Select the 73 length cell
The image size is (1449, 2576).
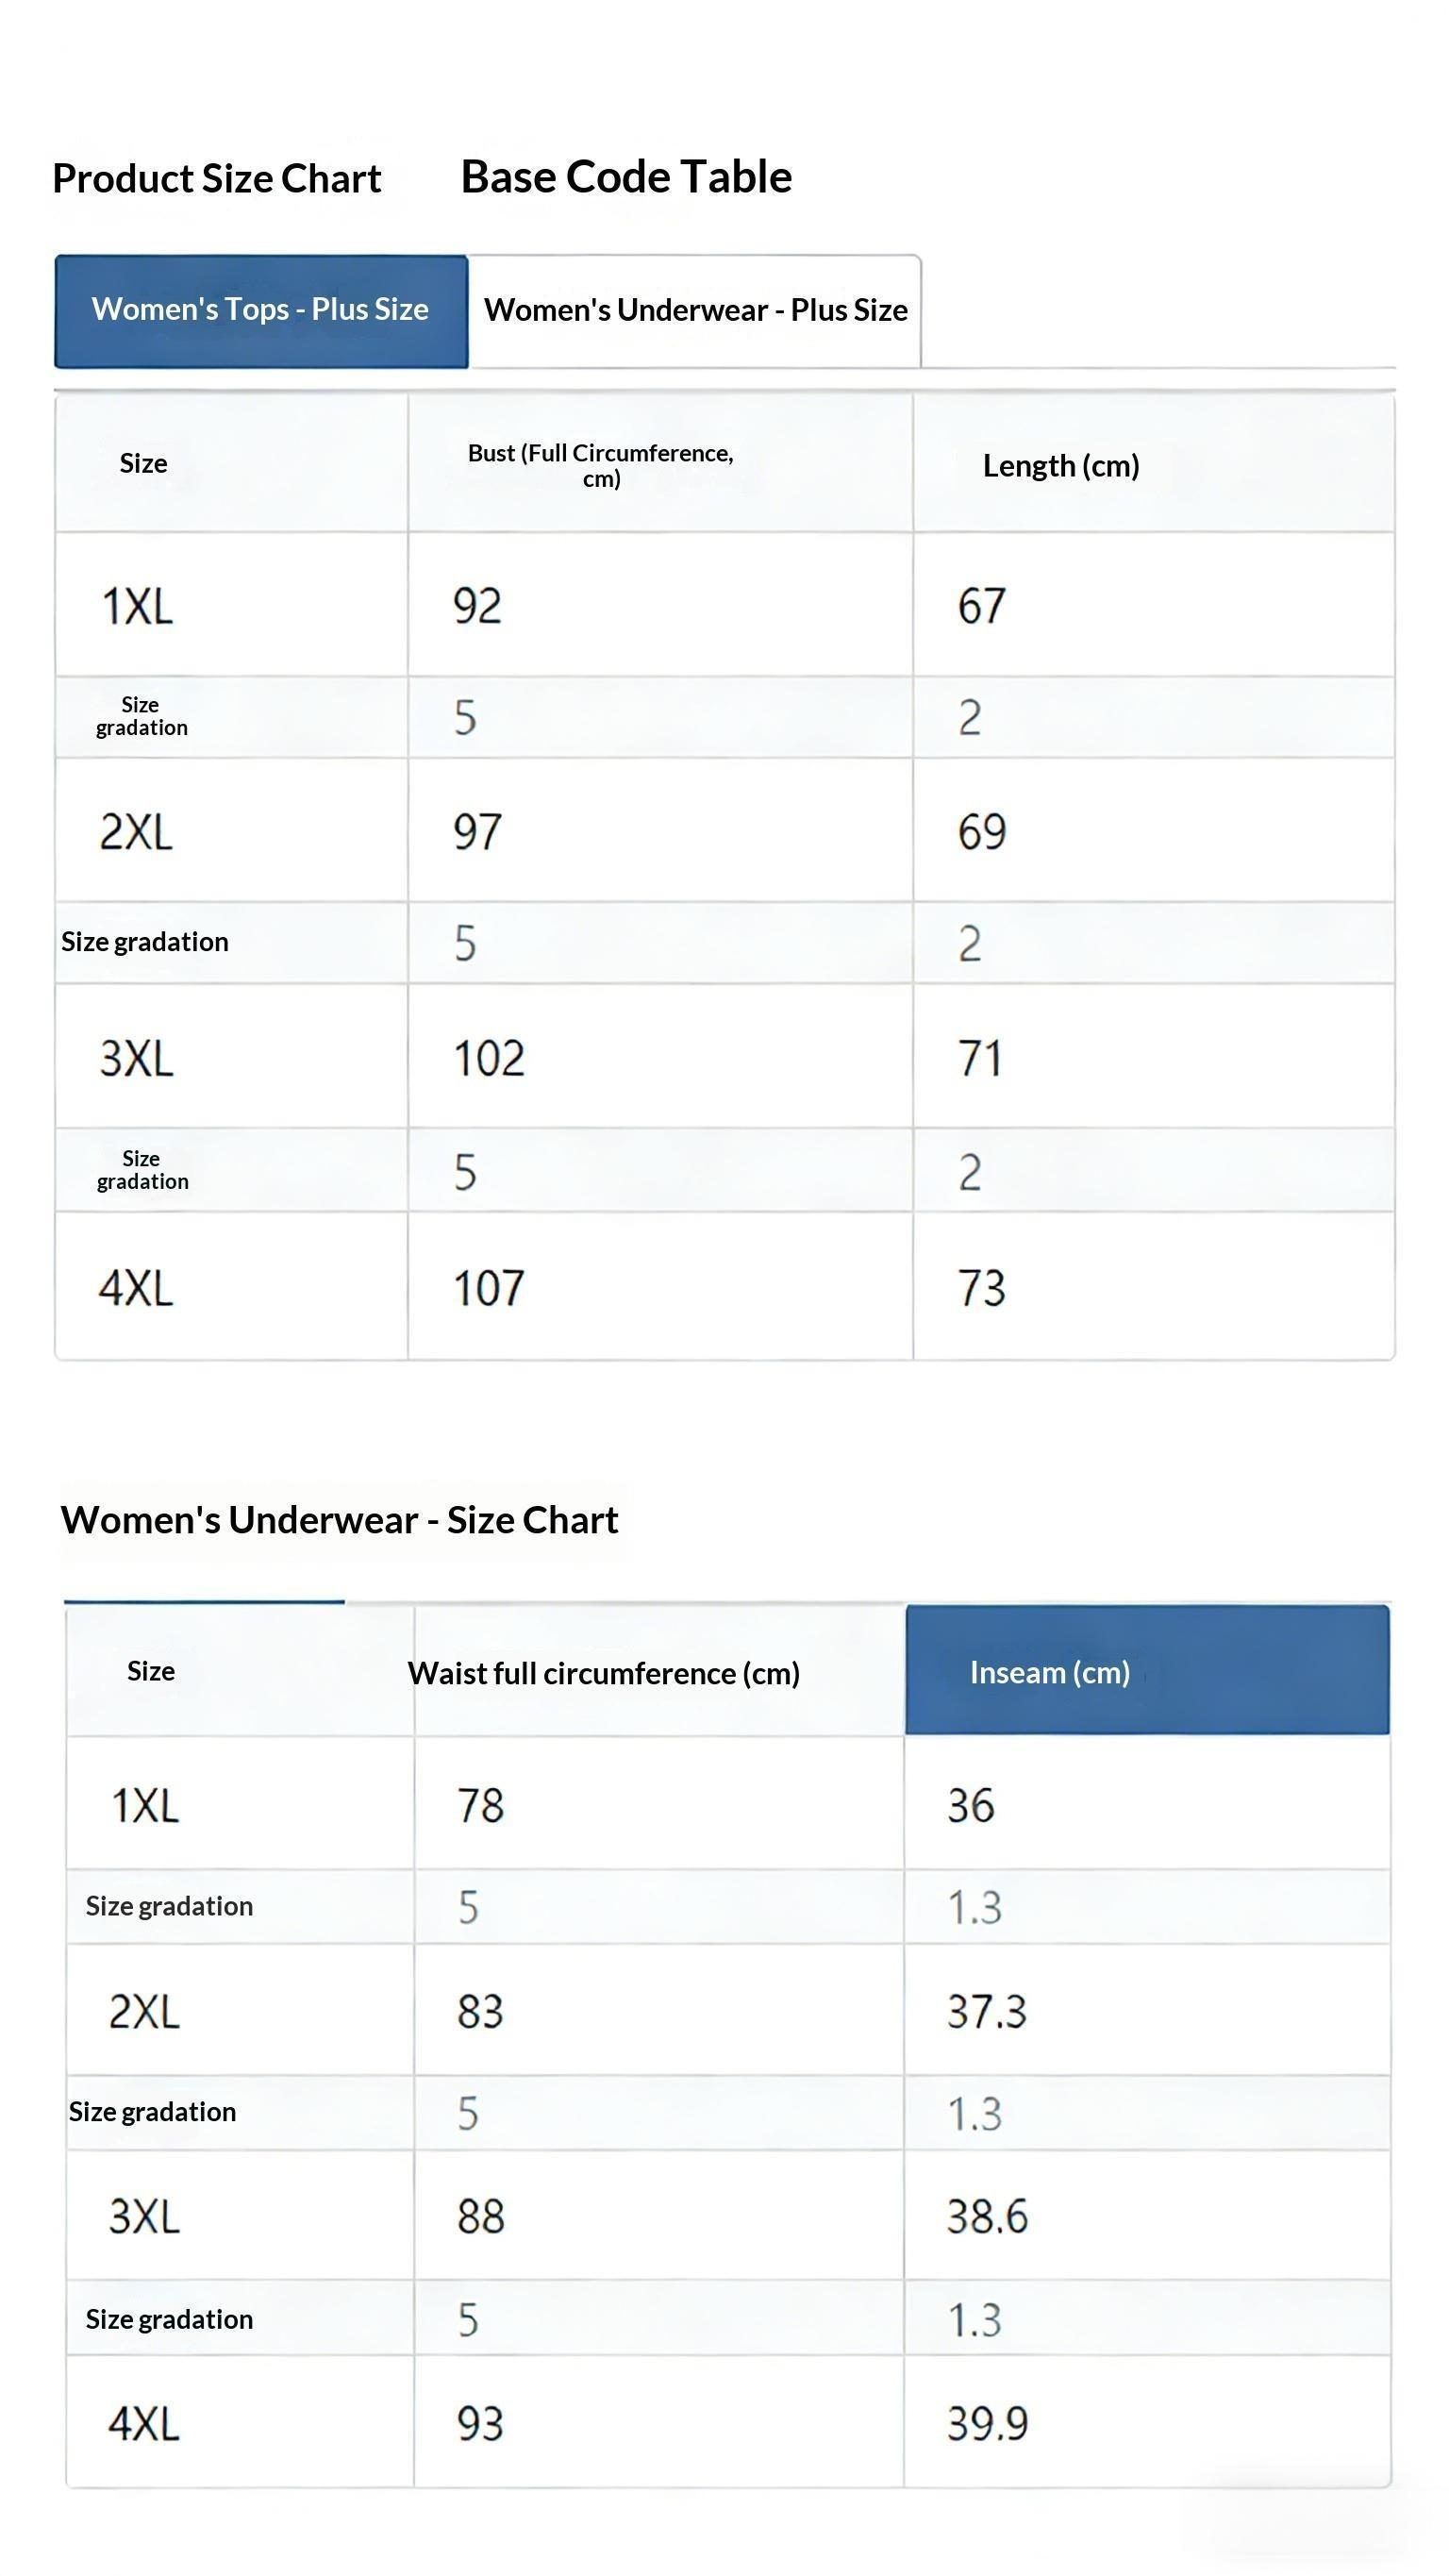click(981, 1288)
